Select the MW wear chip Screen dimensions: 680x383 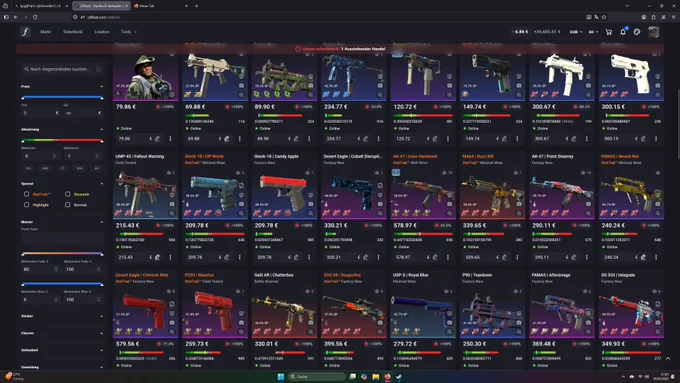click(x=45, y=168)
